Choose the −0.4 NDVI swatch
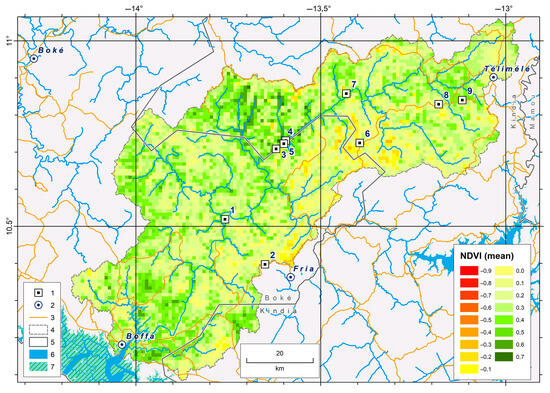550x393 pixels. 469,332
